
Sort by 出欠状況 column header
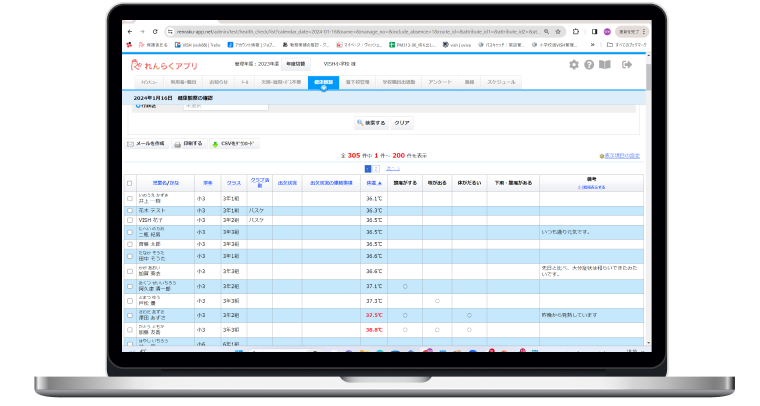[287, 183]
